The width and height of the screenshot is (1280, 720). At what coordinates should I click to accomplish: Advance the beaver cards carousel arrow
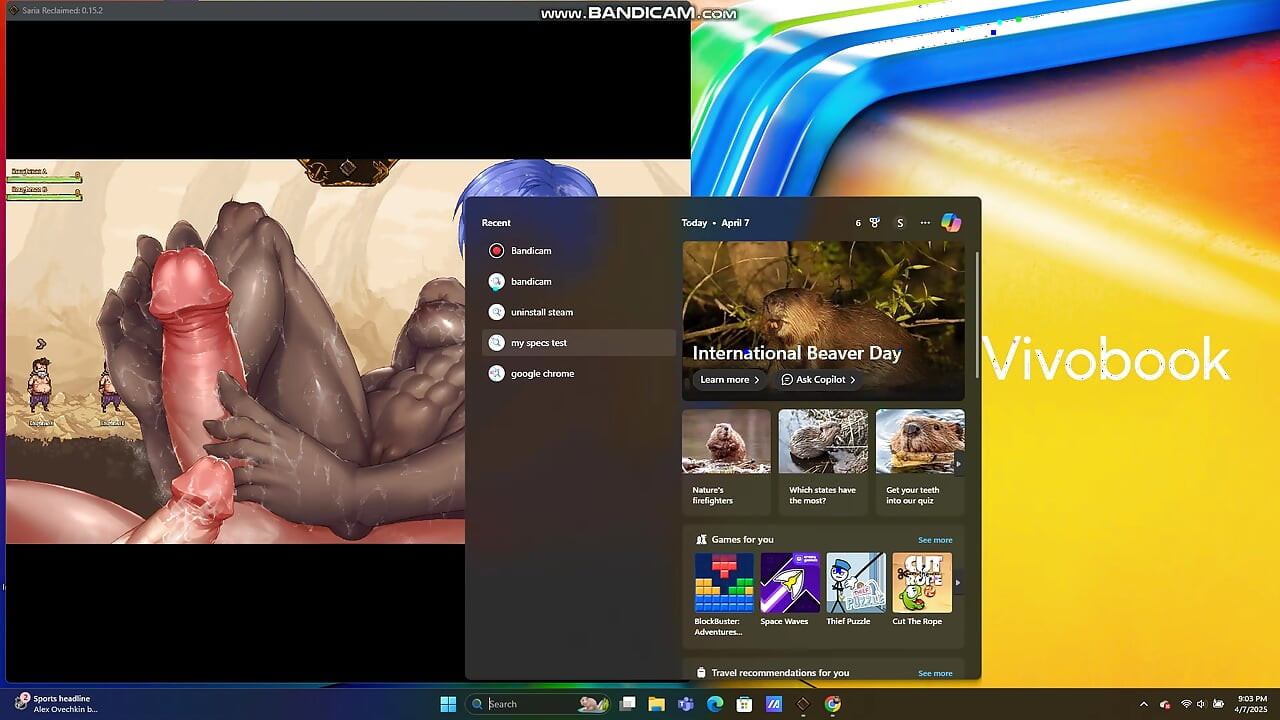[958, 464]
